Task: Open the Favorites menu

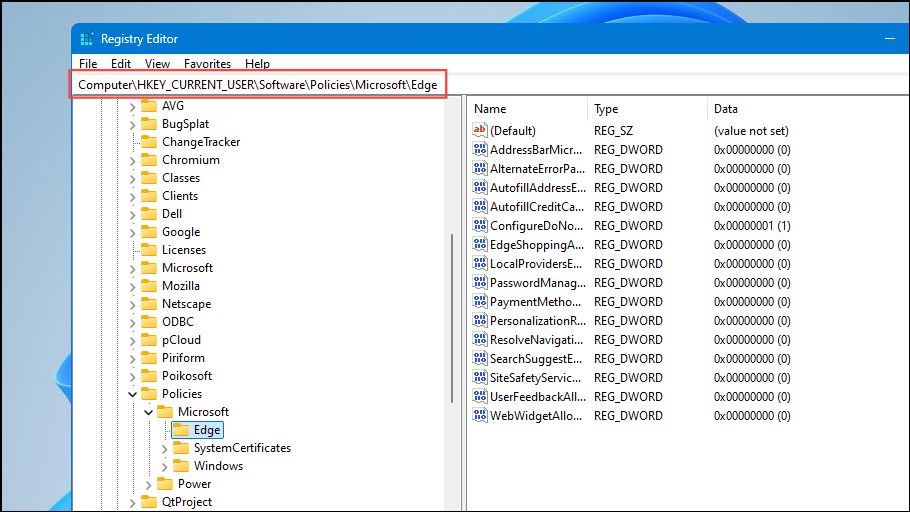Action: tap(207, 63)
